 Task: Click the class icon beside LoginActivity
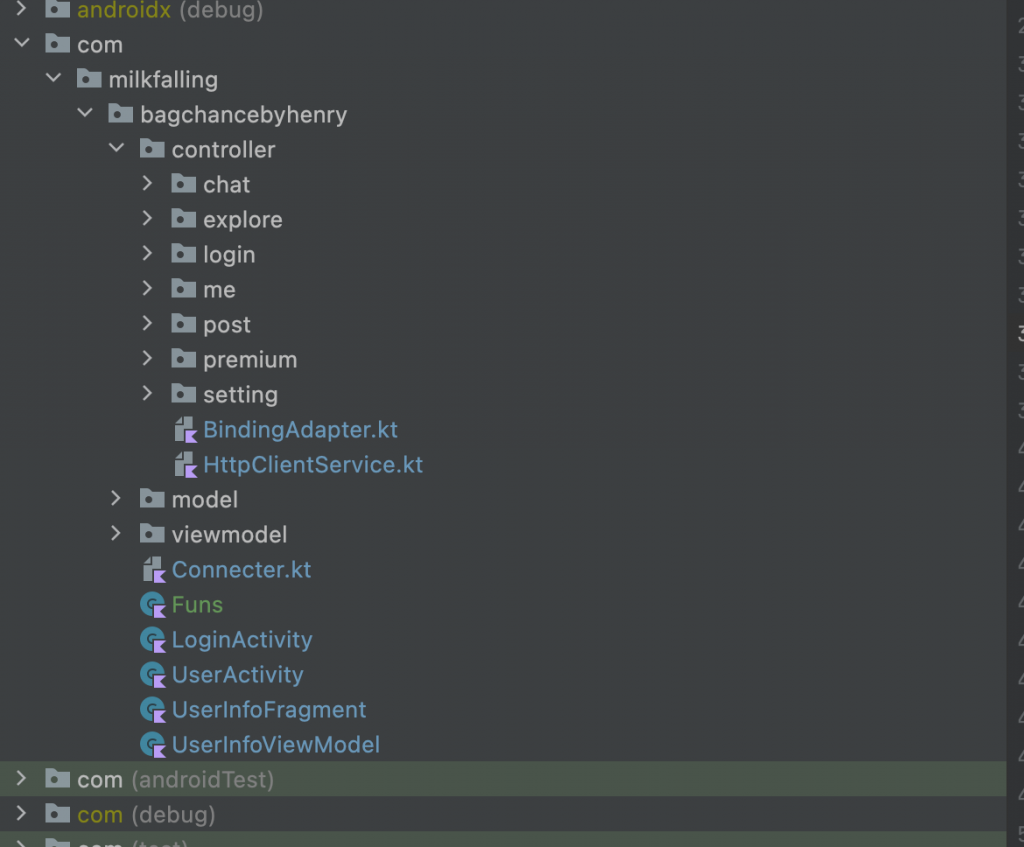[153, 640]
